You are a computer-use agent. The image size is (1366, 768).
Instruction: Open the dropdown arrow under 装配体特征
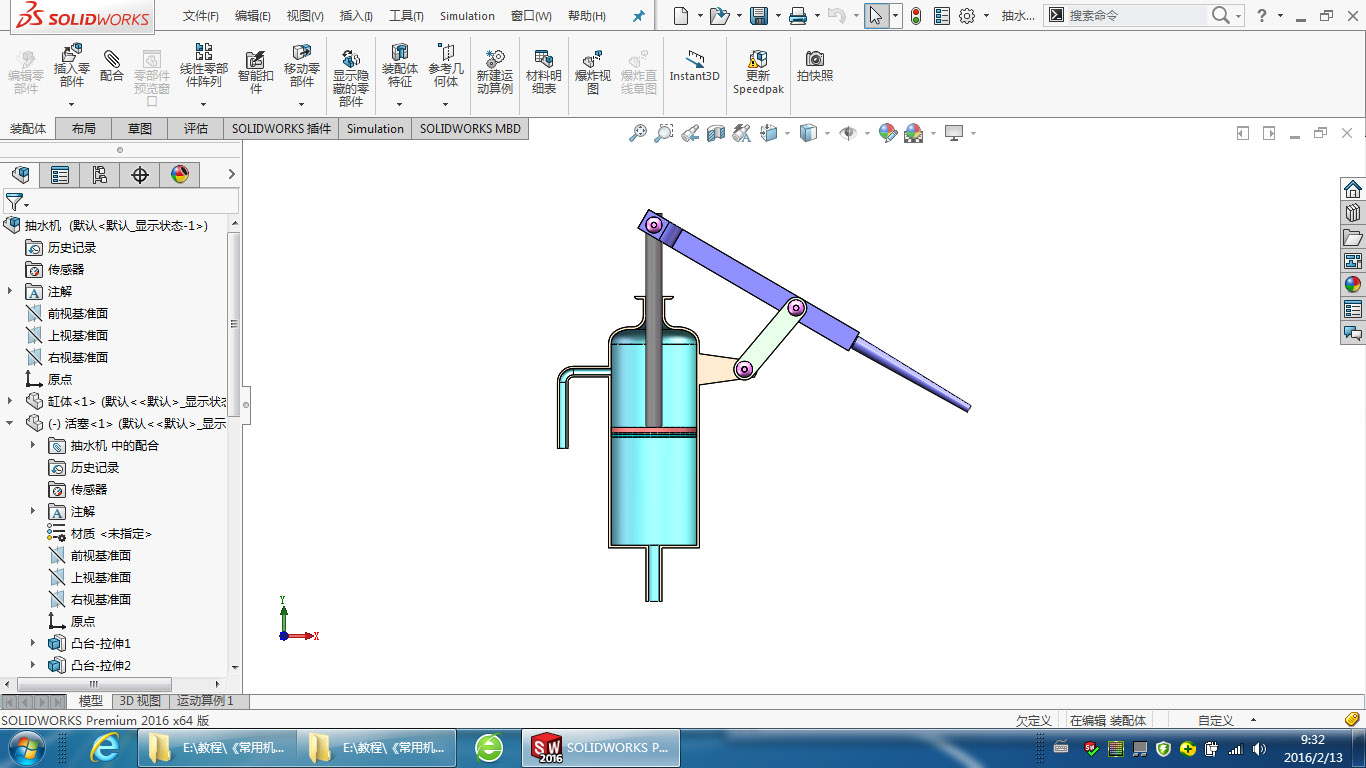pyautogui.click(x=400, y=104)
